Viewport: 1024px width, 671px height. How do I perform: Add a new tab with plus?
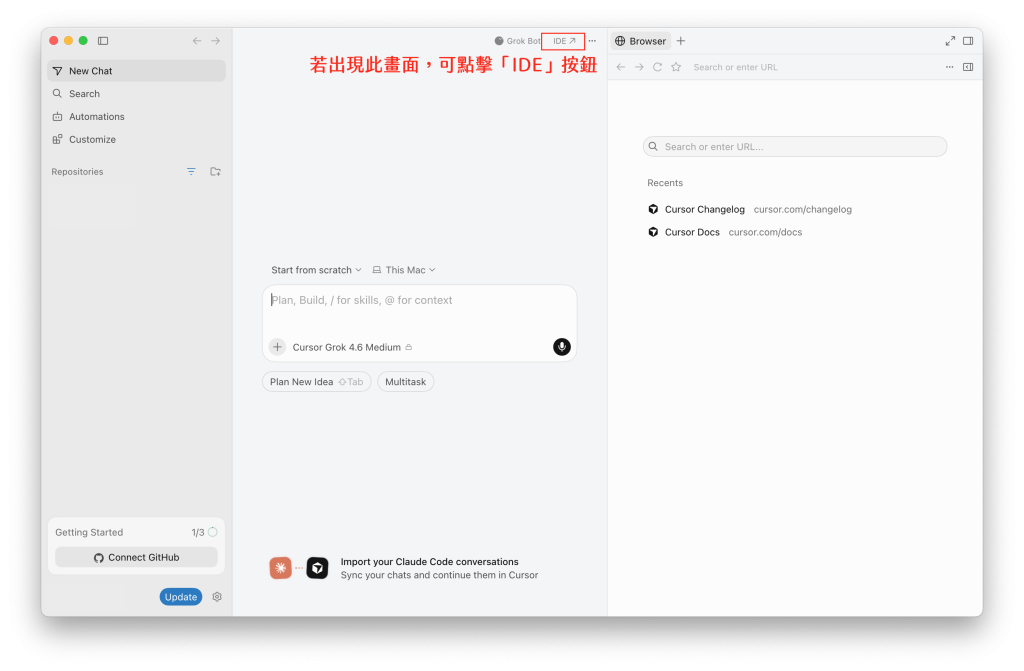click(680, 41)
